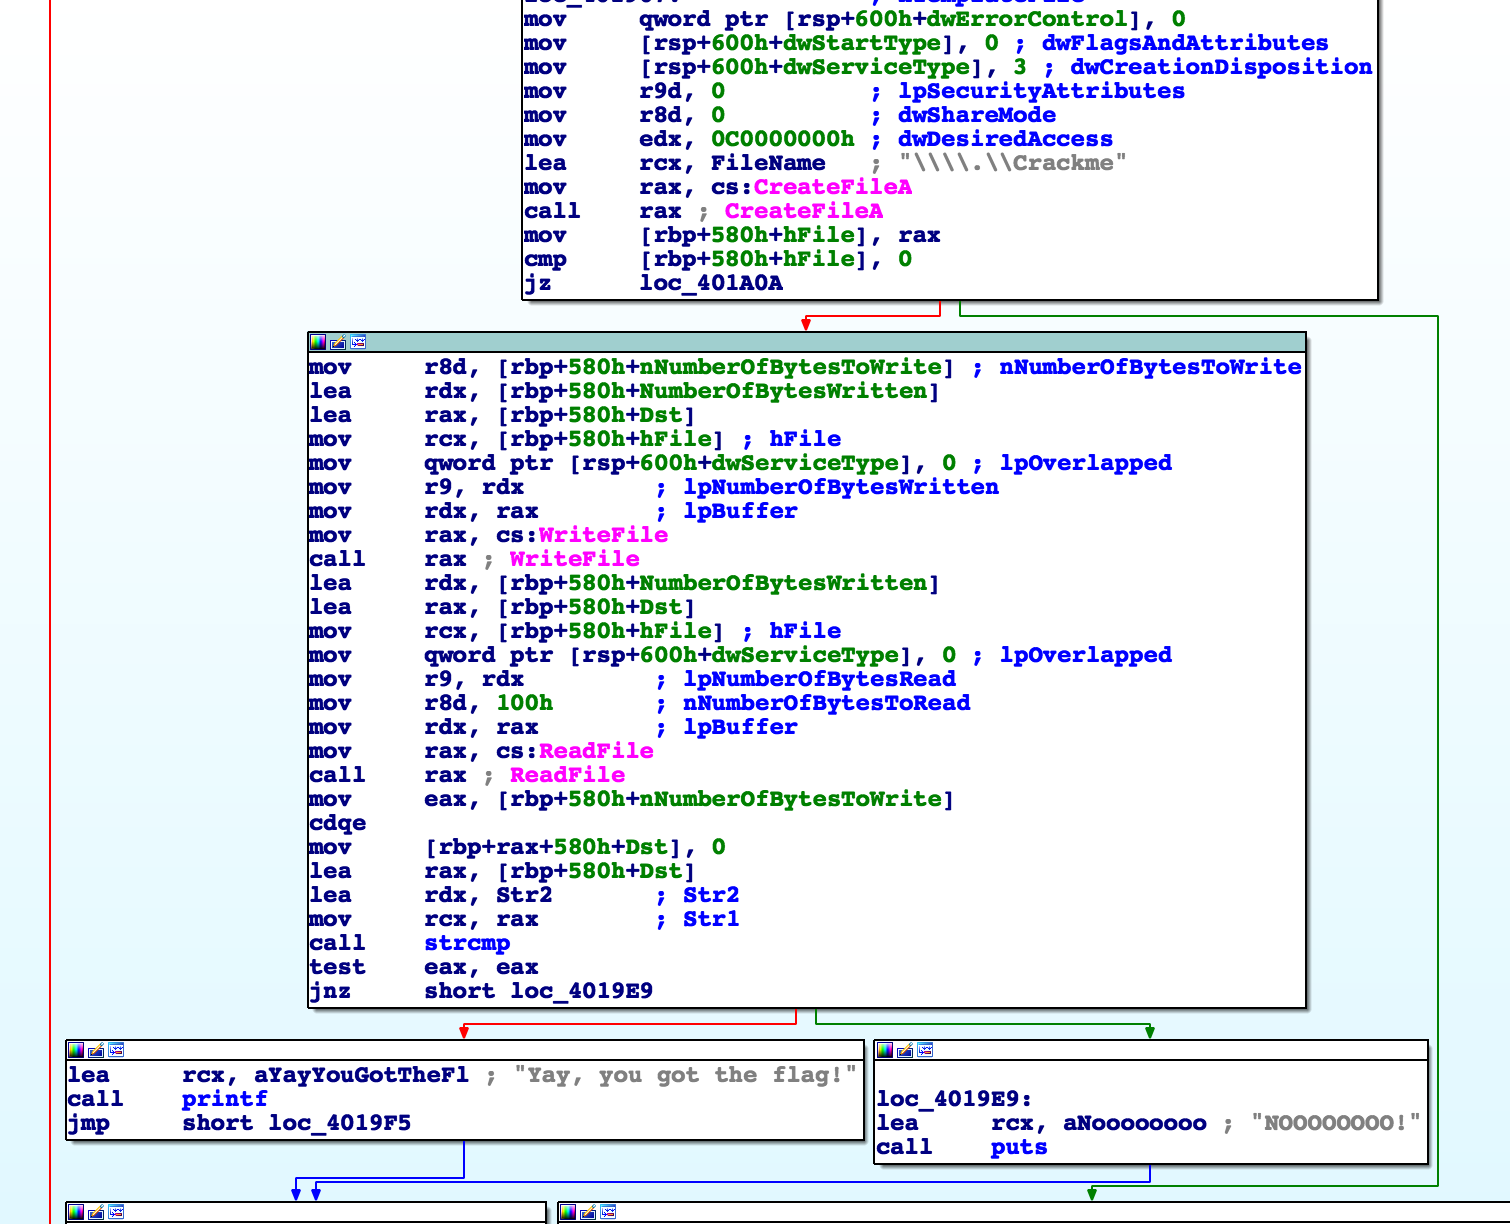The image size is (1510, 1224).
Task: Select the aNoooooooo string reference
Action: click(1134, 1123)
